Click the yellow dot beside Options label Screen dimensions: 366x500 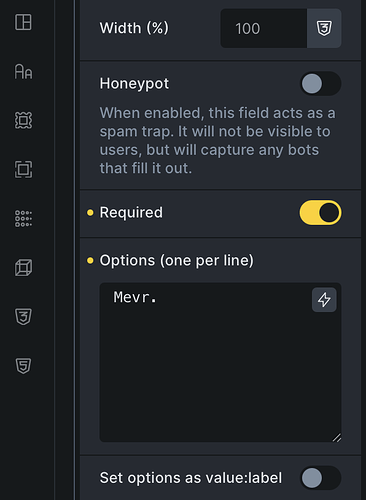tap(90, 260)
